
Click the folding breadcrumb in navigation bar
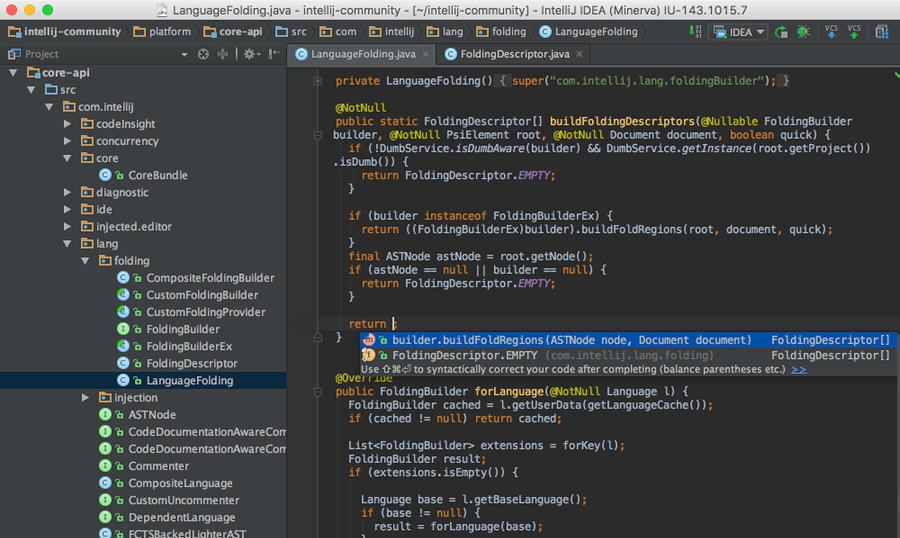[501, 32]
